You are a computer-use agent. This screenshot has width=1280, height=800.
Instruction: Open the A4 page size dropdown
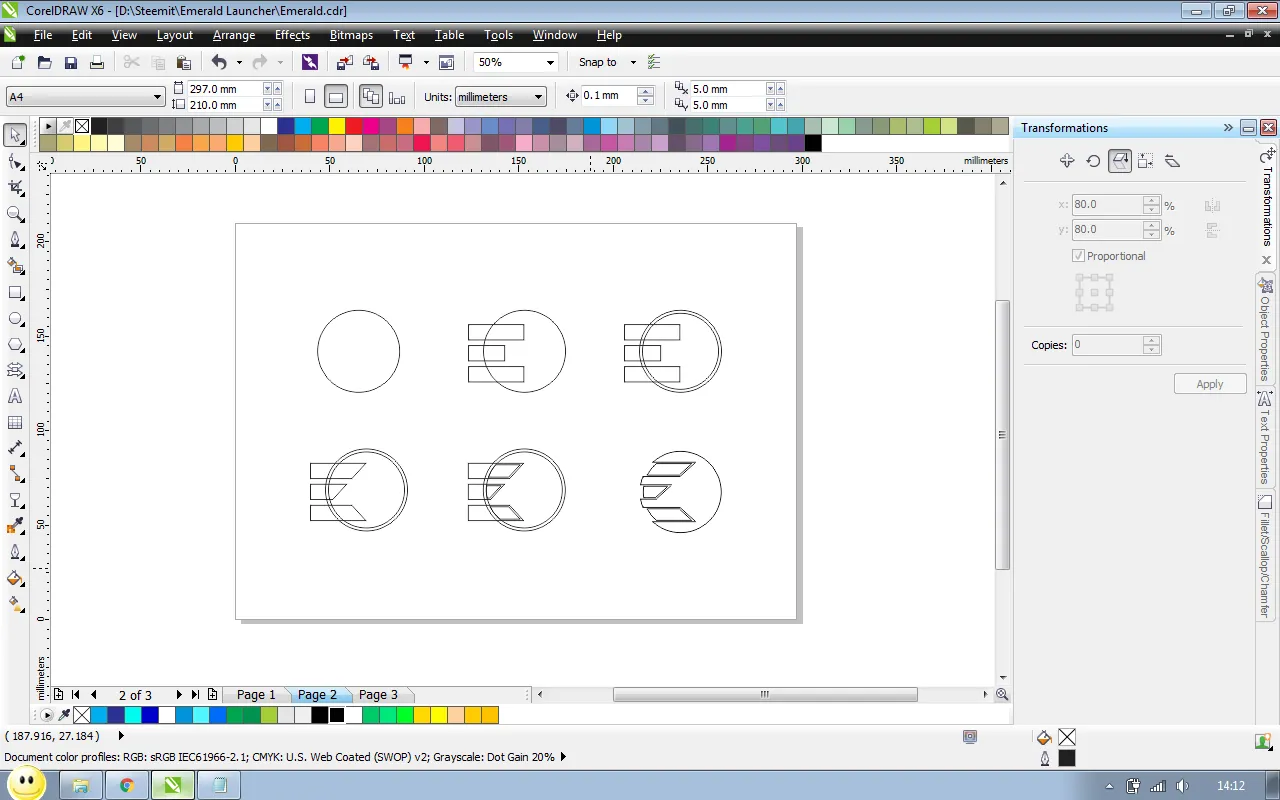pos(158,97)
